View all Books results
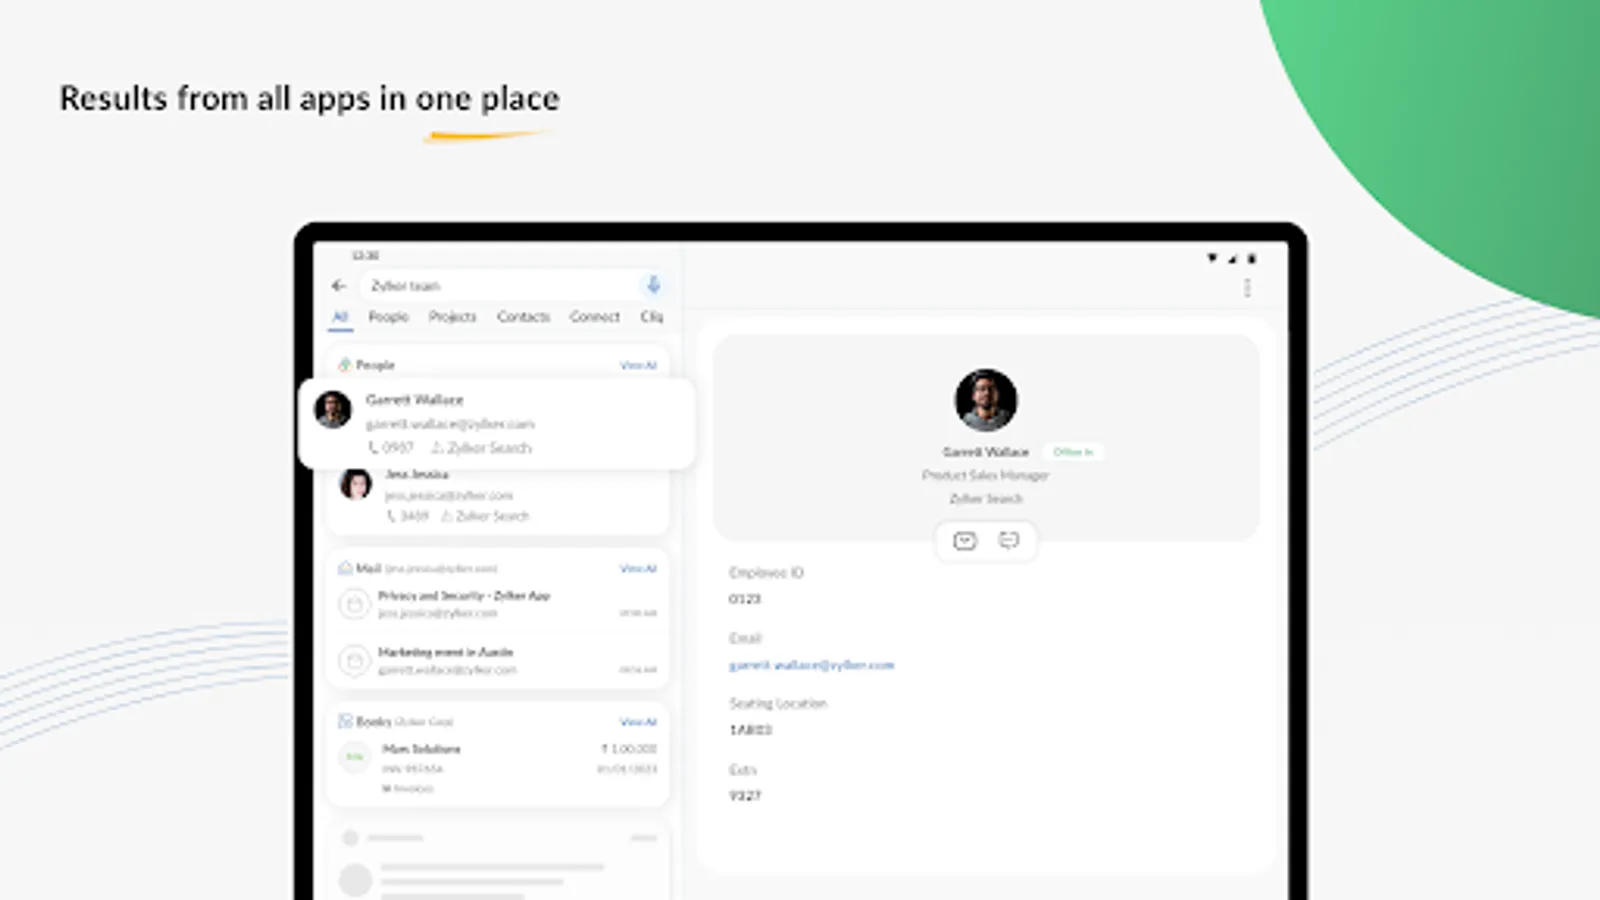The width and height of the screenshot is (1600, 900). coord(638,722)
